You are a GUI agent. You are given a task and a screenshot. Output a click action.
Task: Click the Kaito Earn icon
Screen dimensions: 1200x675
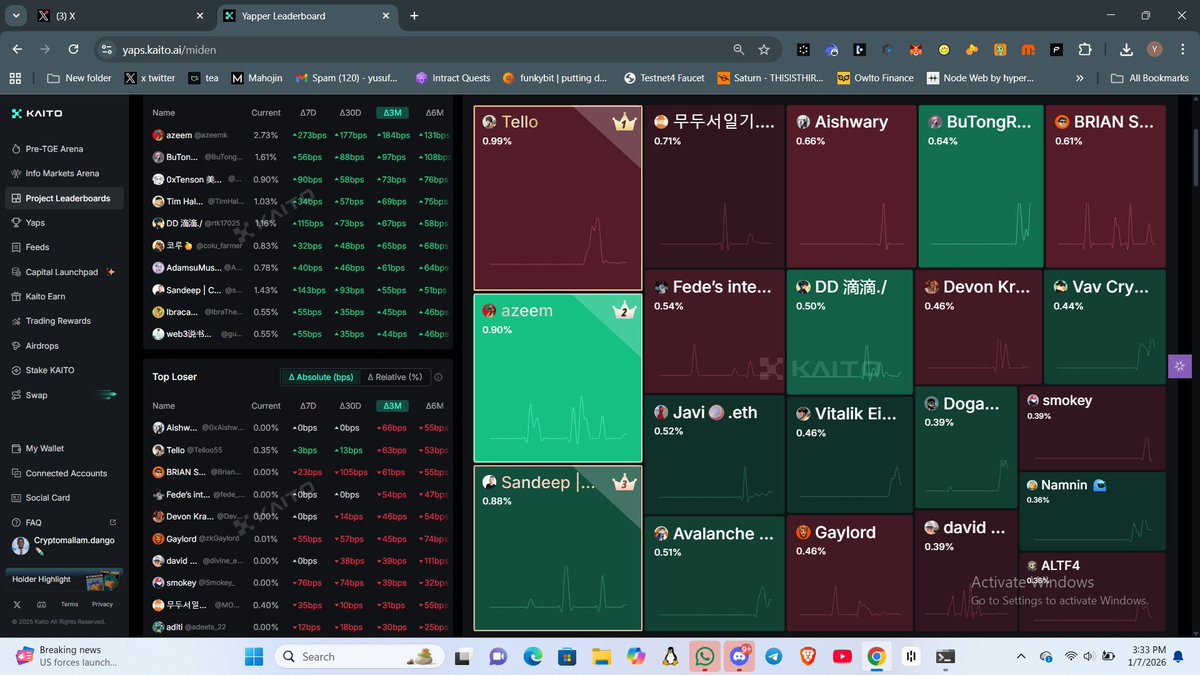16,296
